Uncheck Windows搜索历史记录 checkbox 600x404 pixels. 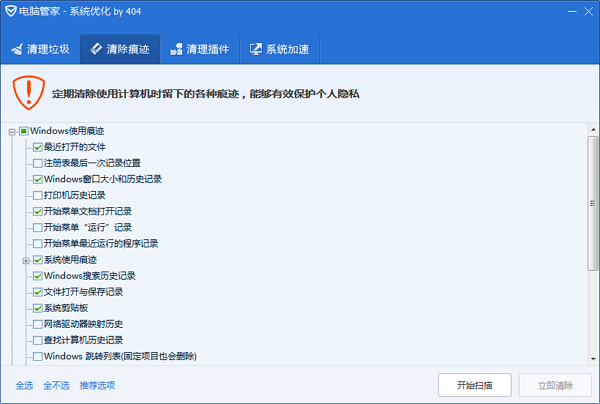[38, 276]
